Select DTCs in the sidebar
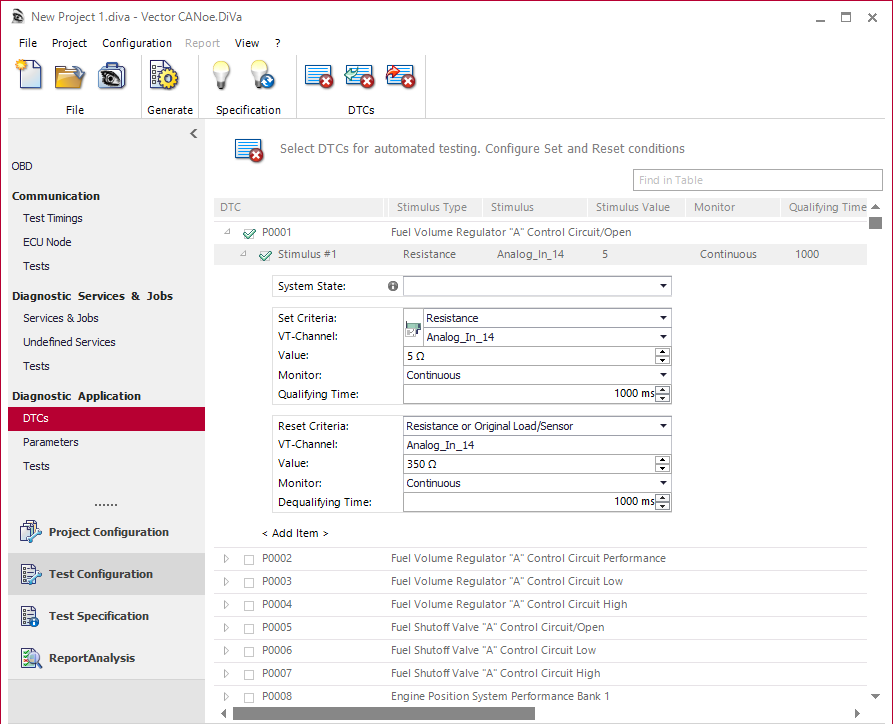 (x=106, y=419)
